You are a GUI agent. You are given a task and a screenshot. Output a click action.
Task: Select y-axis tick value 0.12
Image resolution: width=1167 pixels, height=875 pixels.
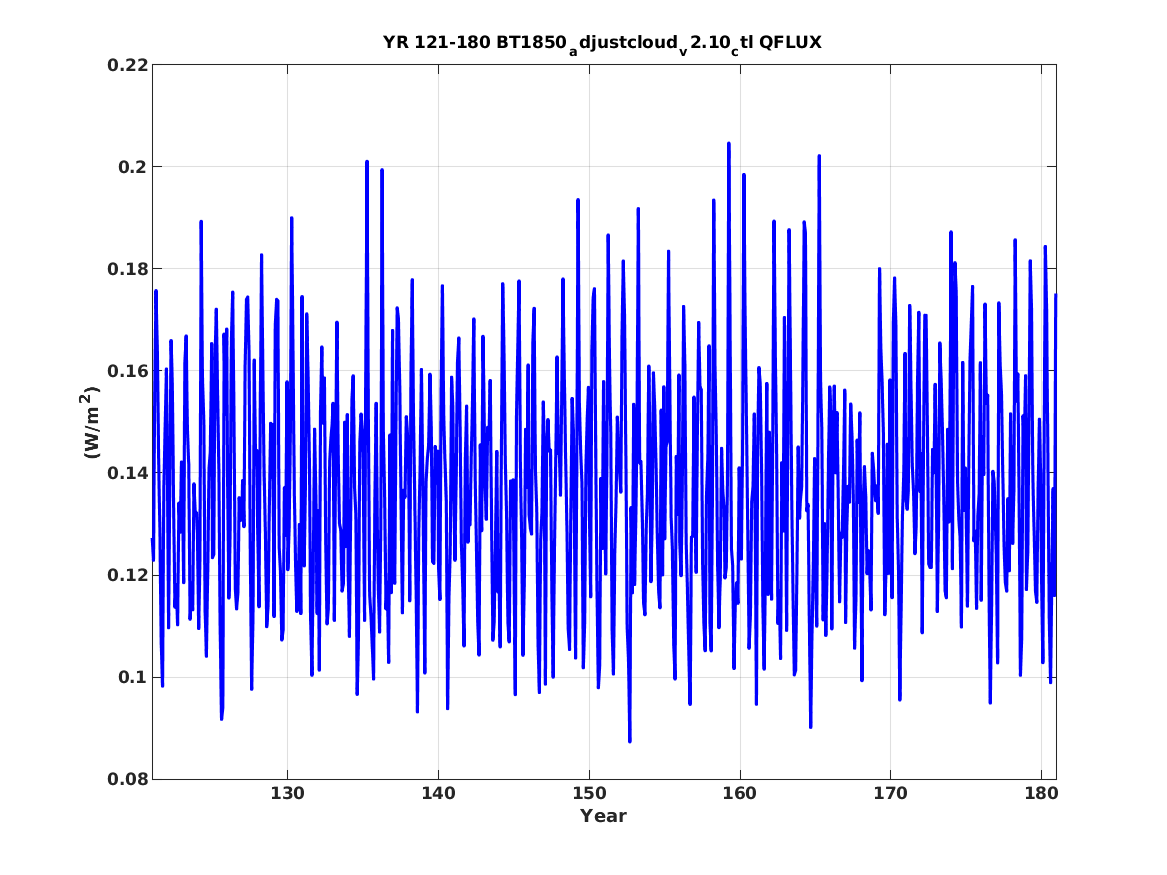point(127,575)
